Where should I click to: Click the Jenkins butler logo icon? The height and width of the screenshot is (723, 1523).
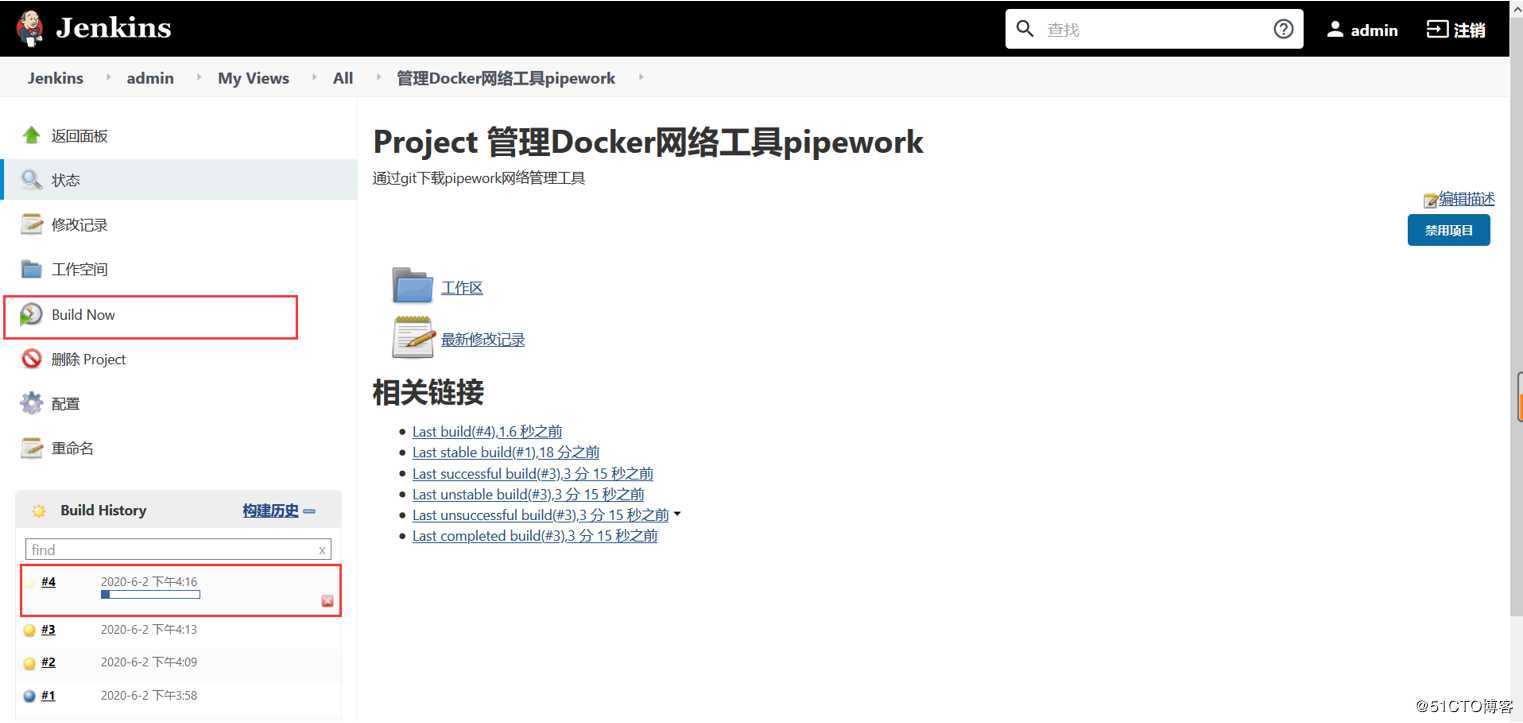point(30,28)
